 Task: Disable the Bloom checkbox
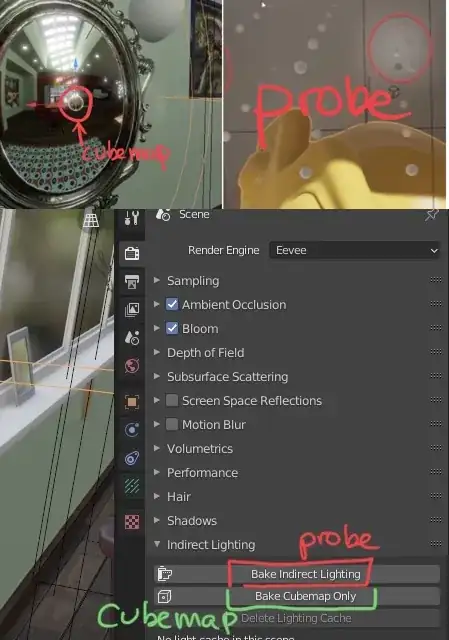pyautogui.click(x=172, y=329)
